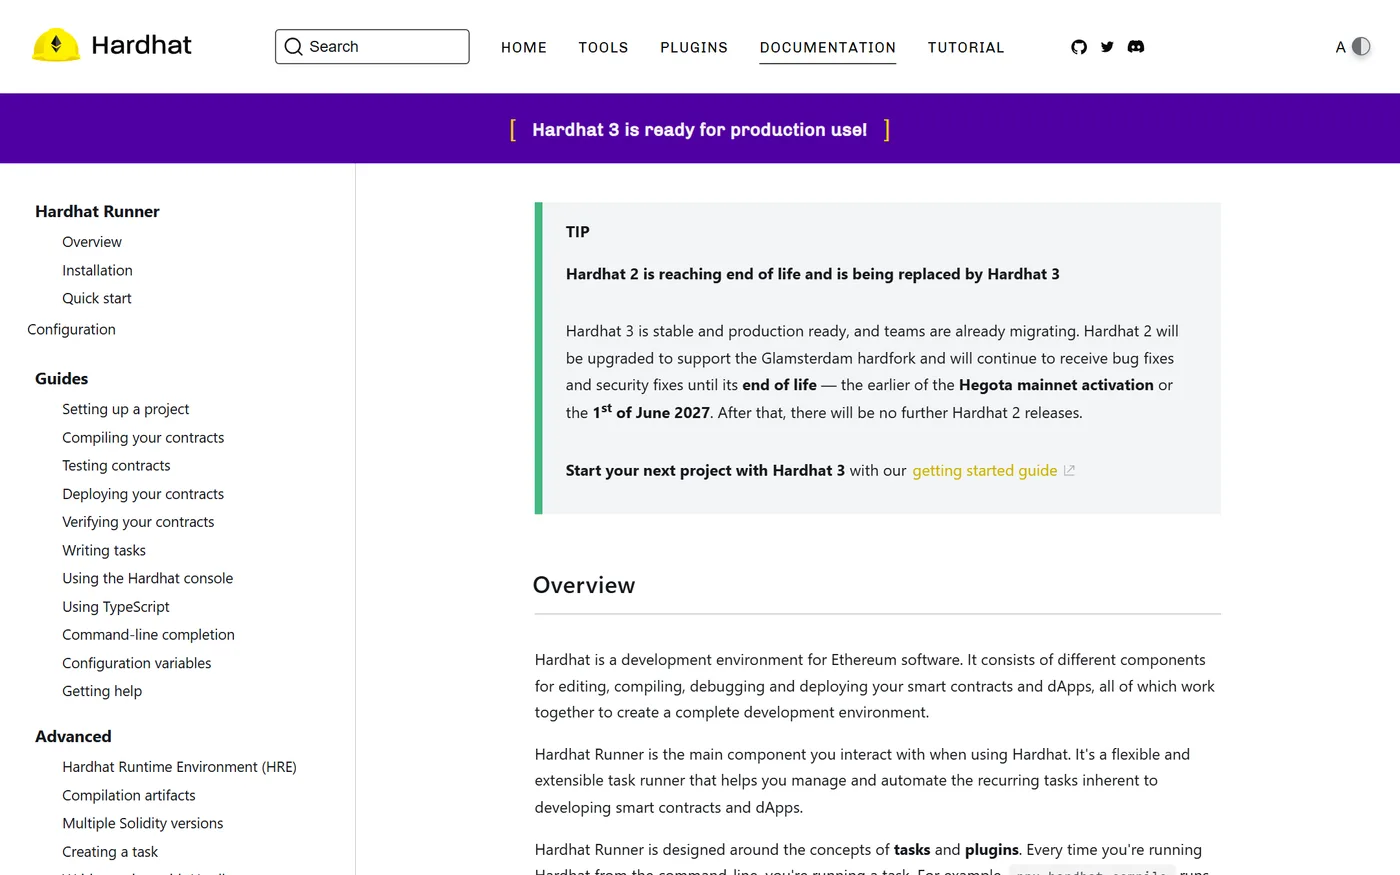Click inside the Search field
Image resolution: width=1400 pixels, height=875 pixels.
tap(372, 47)
